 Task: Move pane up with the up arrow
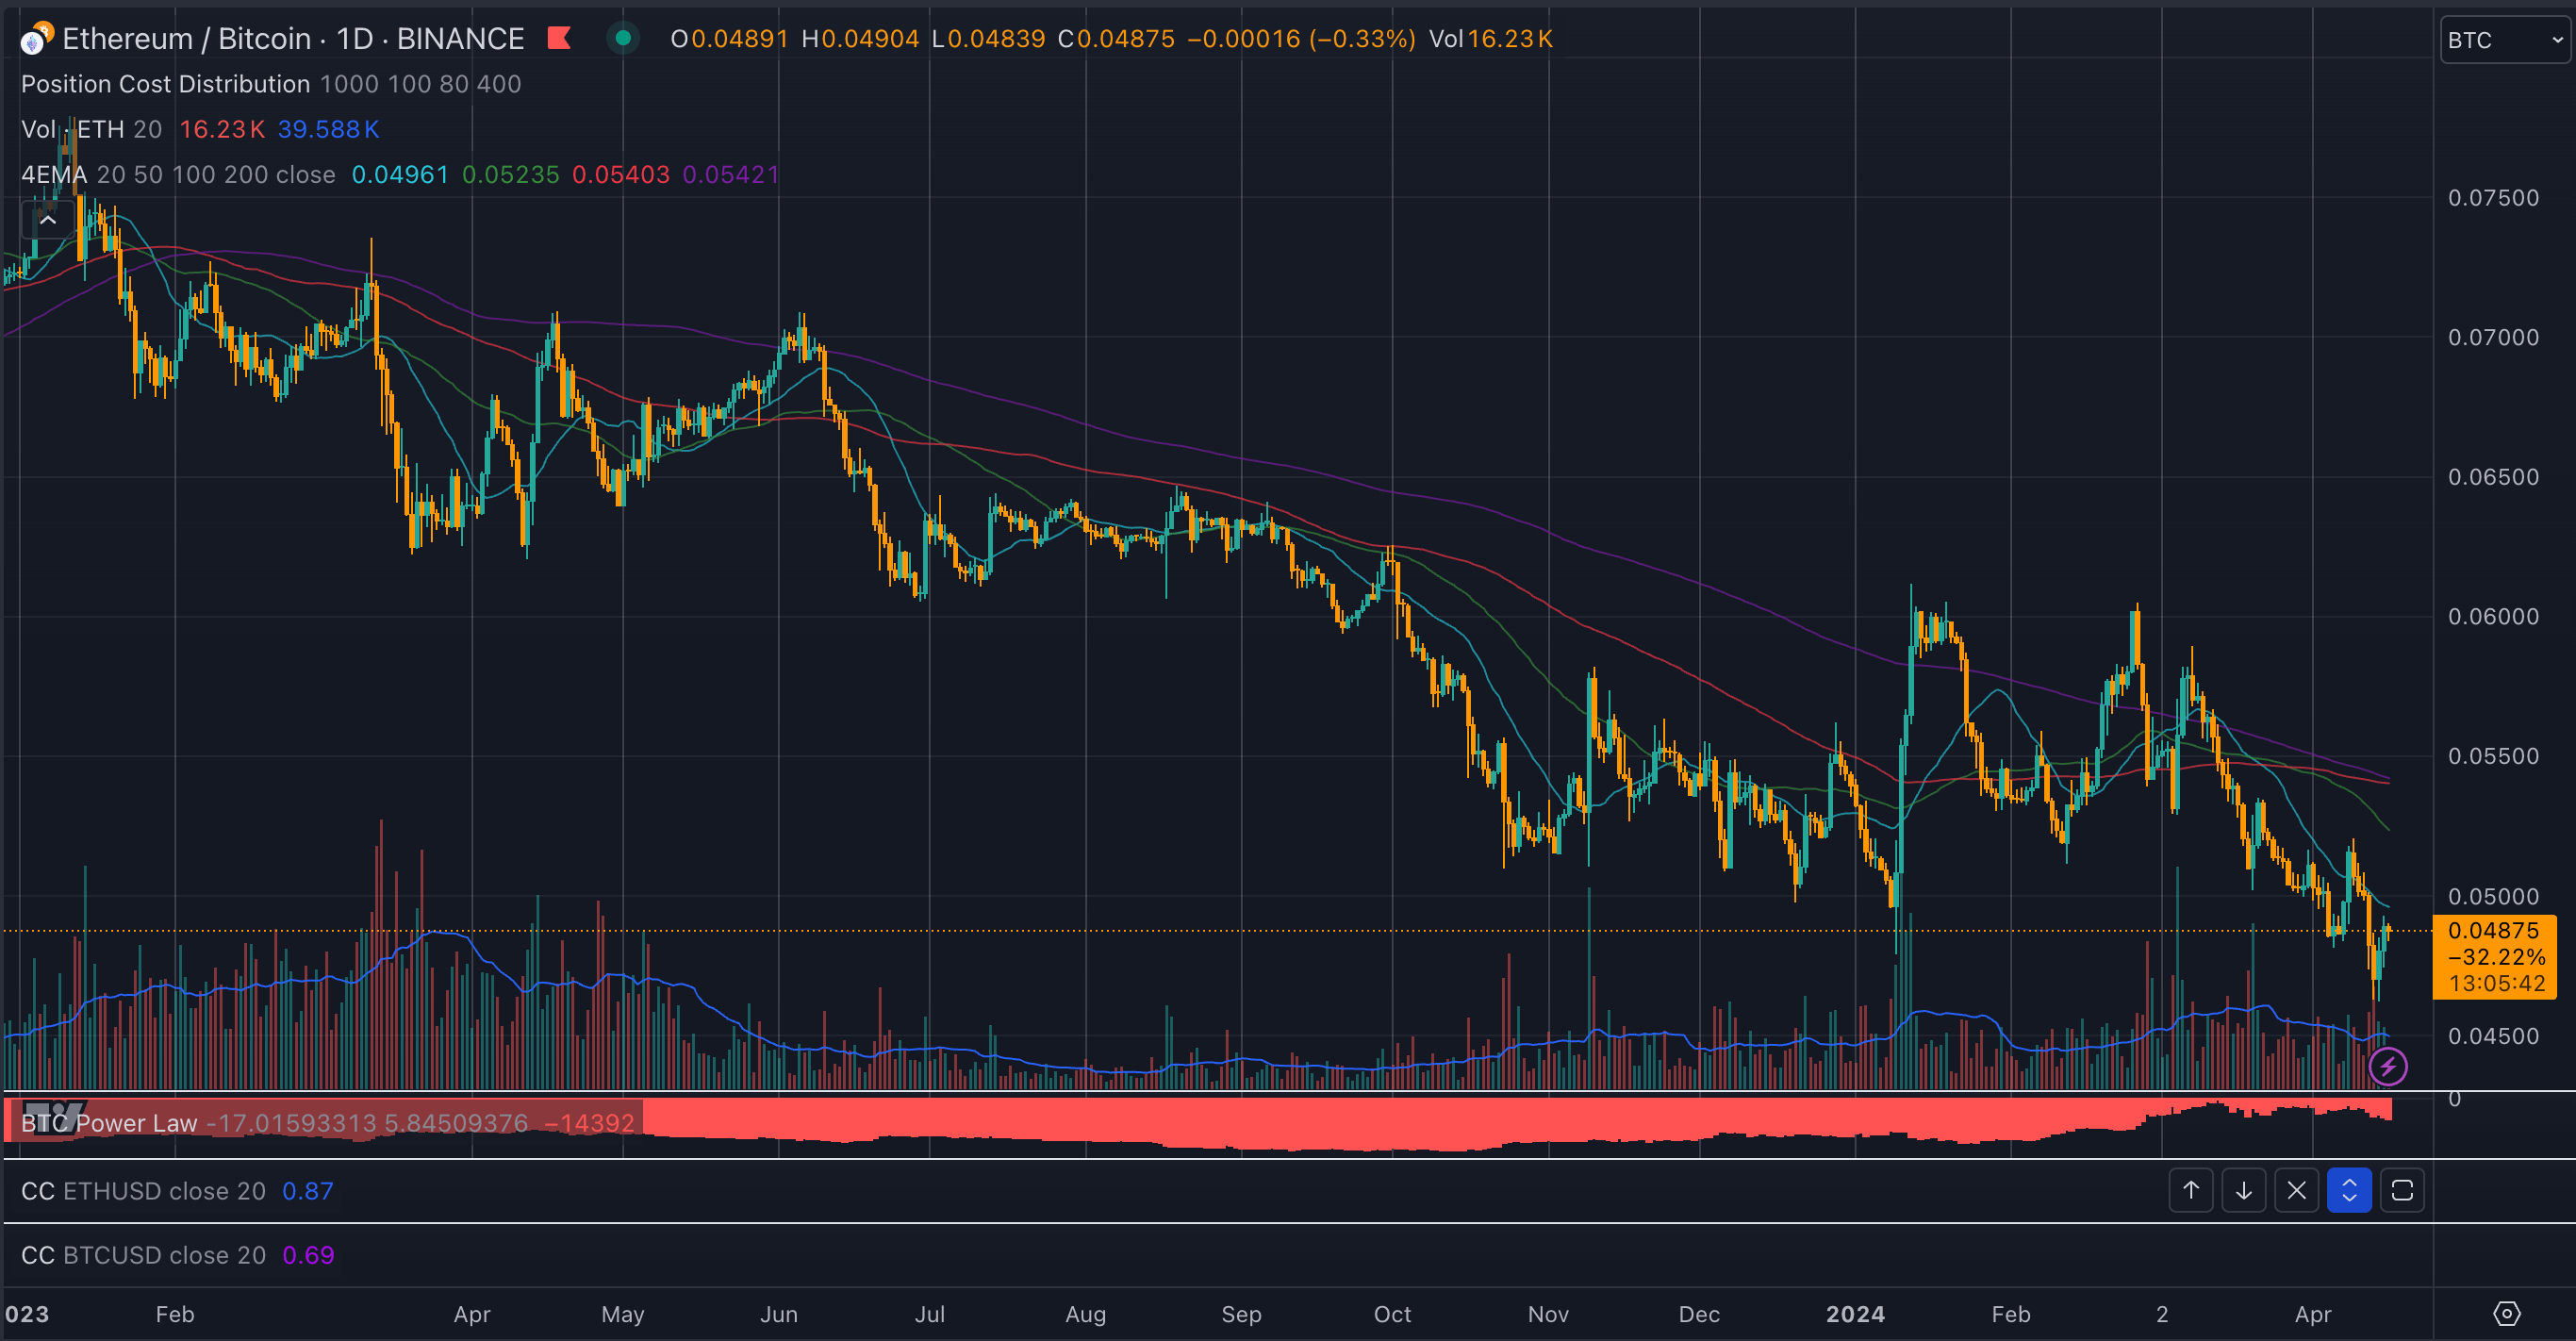(2190, 1190)
